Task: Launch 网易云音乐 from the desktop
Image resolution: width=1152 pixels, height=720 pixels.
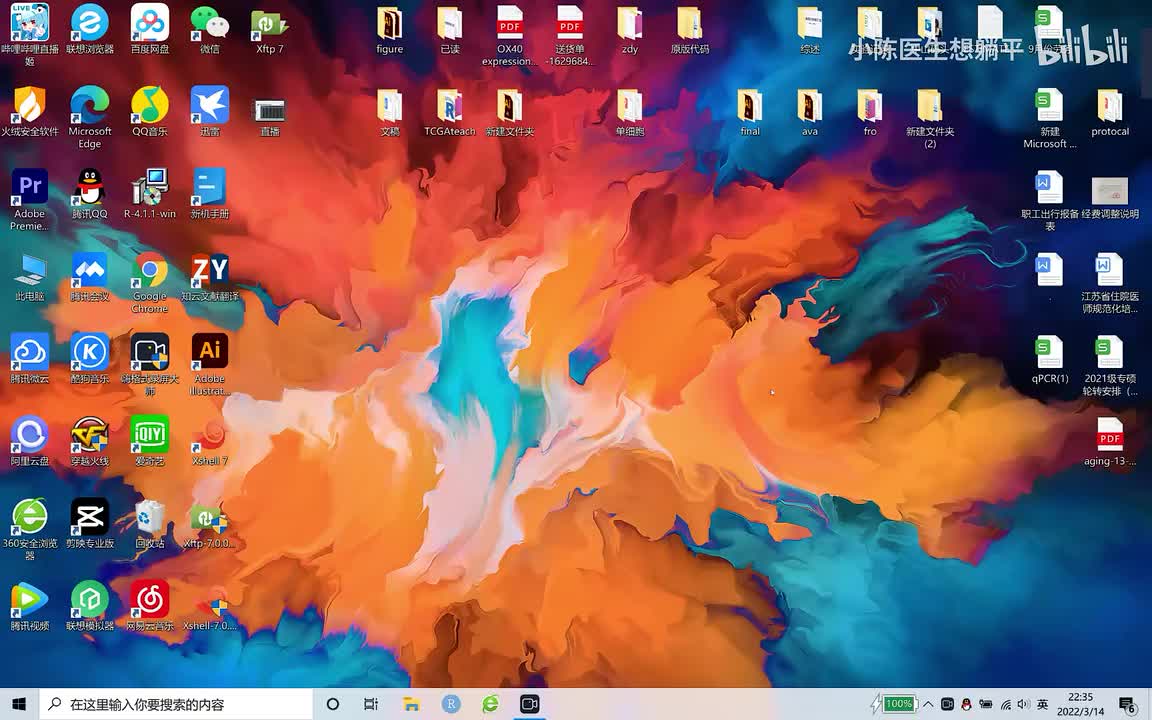Action: click(x=150, y=605)
